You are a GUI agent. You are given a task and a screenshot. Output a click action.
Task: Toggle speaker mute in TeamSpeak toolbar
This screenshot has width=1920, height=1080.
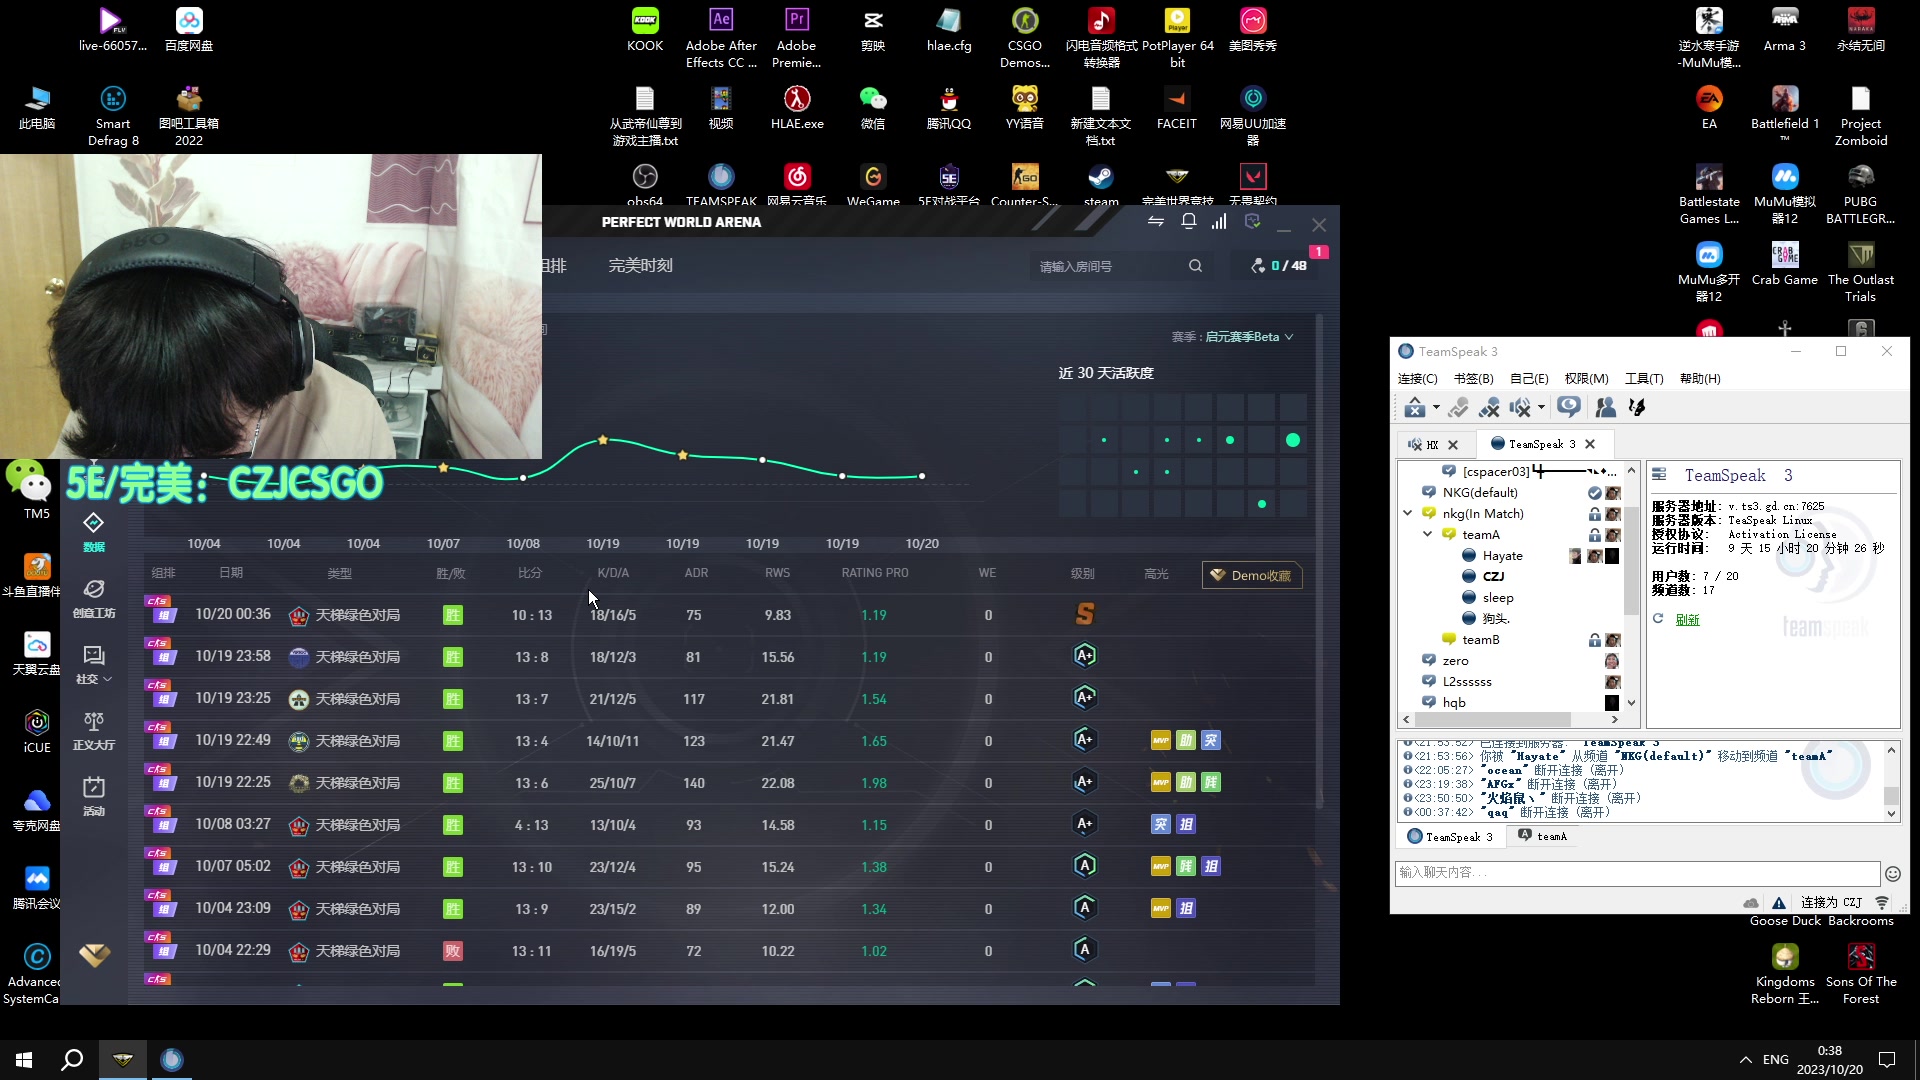point(1520,408)
